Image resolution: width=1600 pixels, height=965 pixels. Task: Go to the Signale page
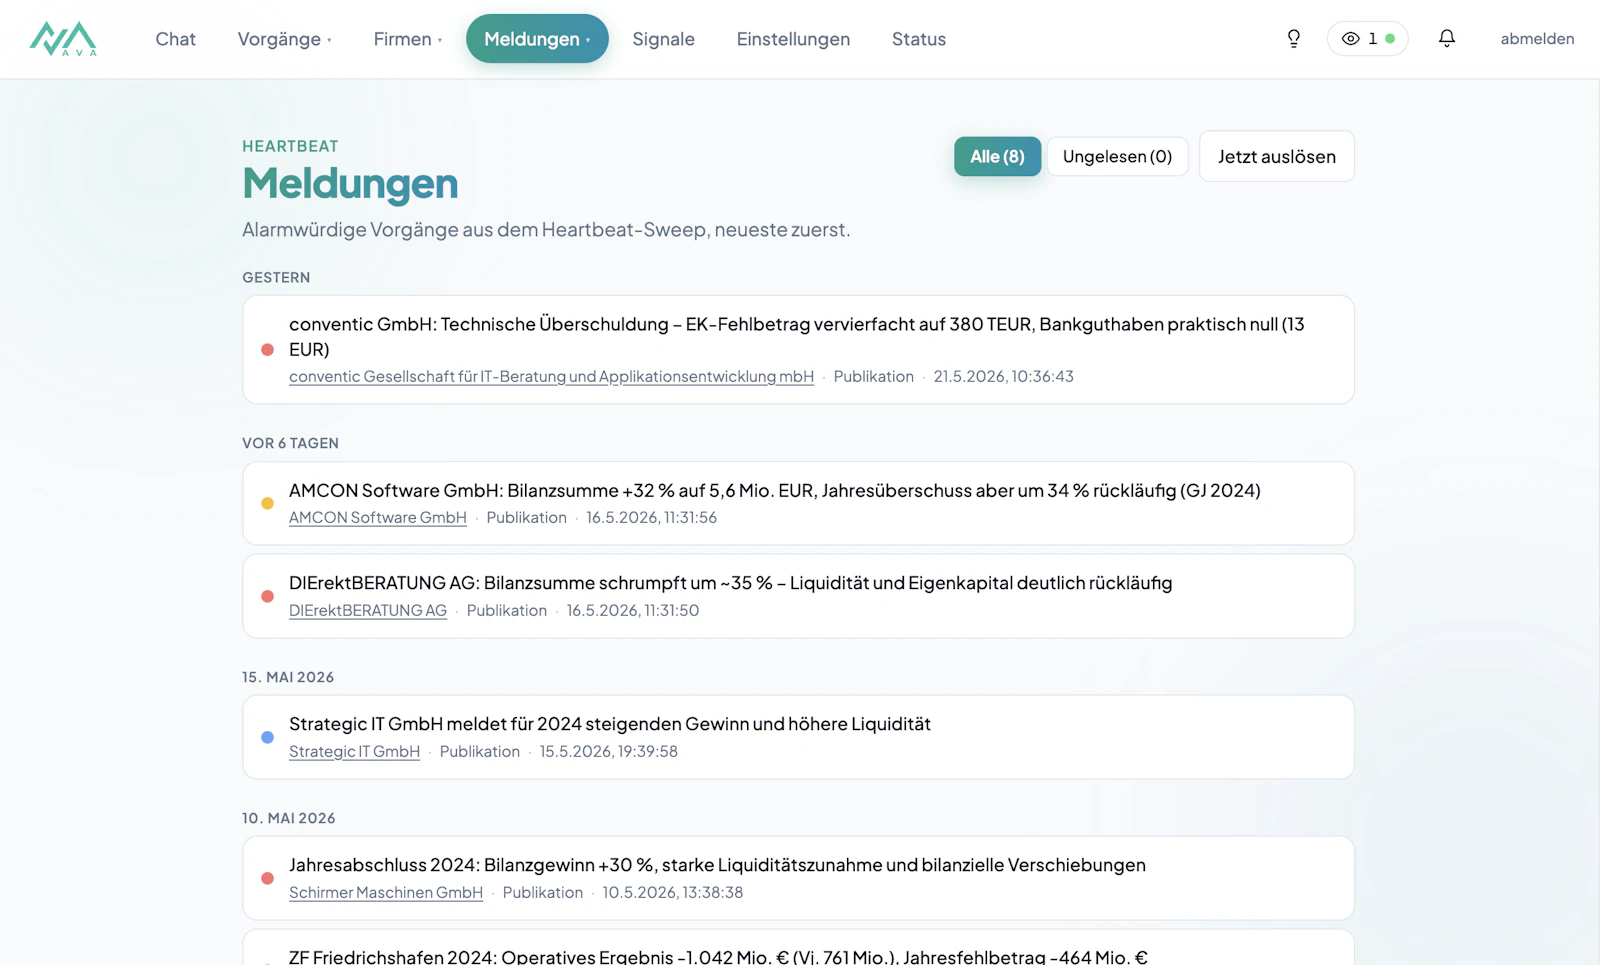pos(663,39)
